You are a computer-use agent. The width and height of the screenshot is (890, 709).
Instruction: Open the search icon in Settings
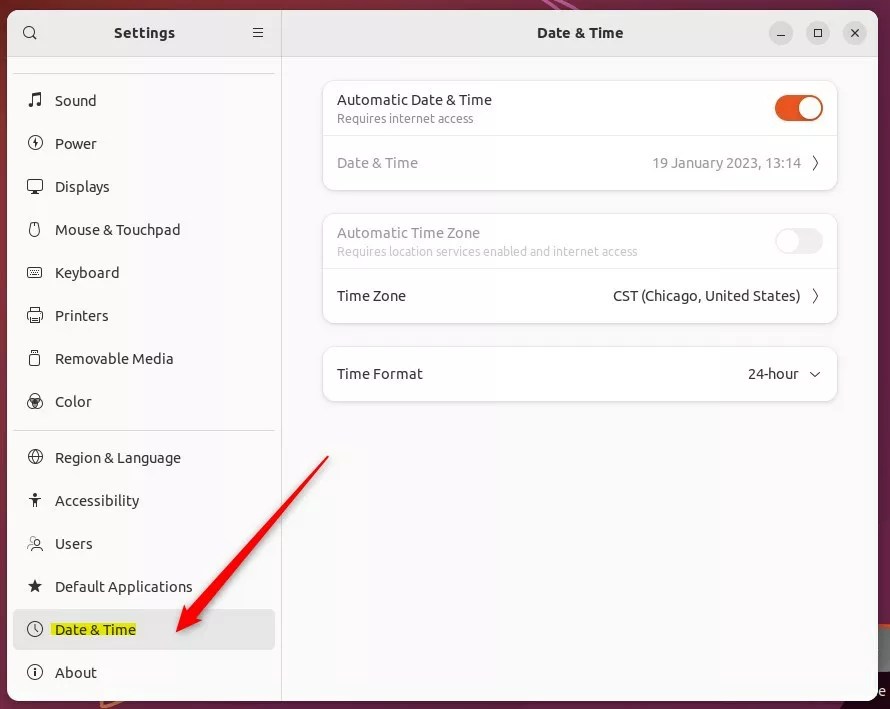coord(30,33)
